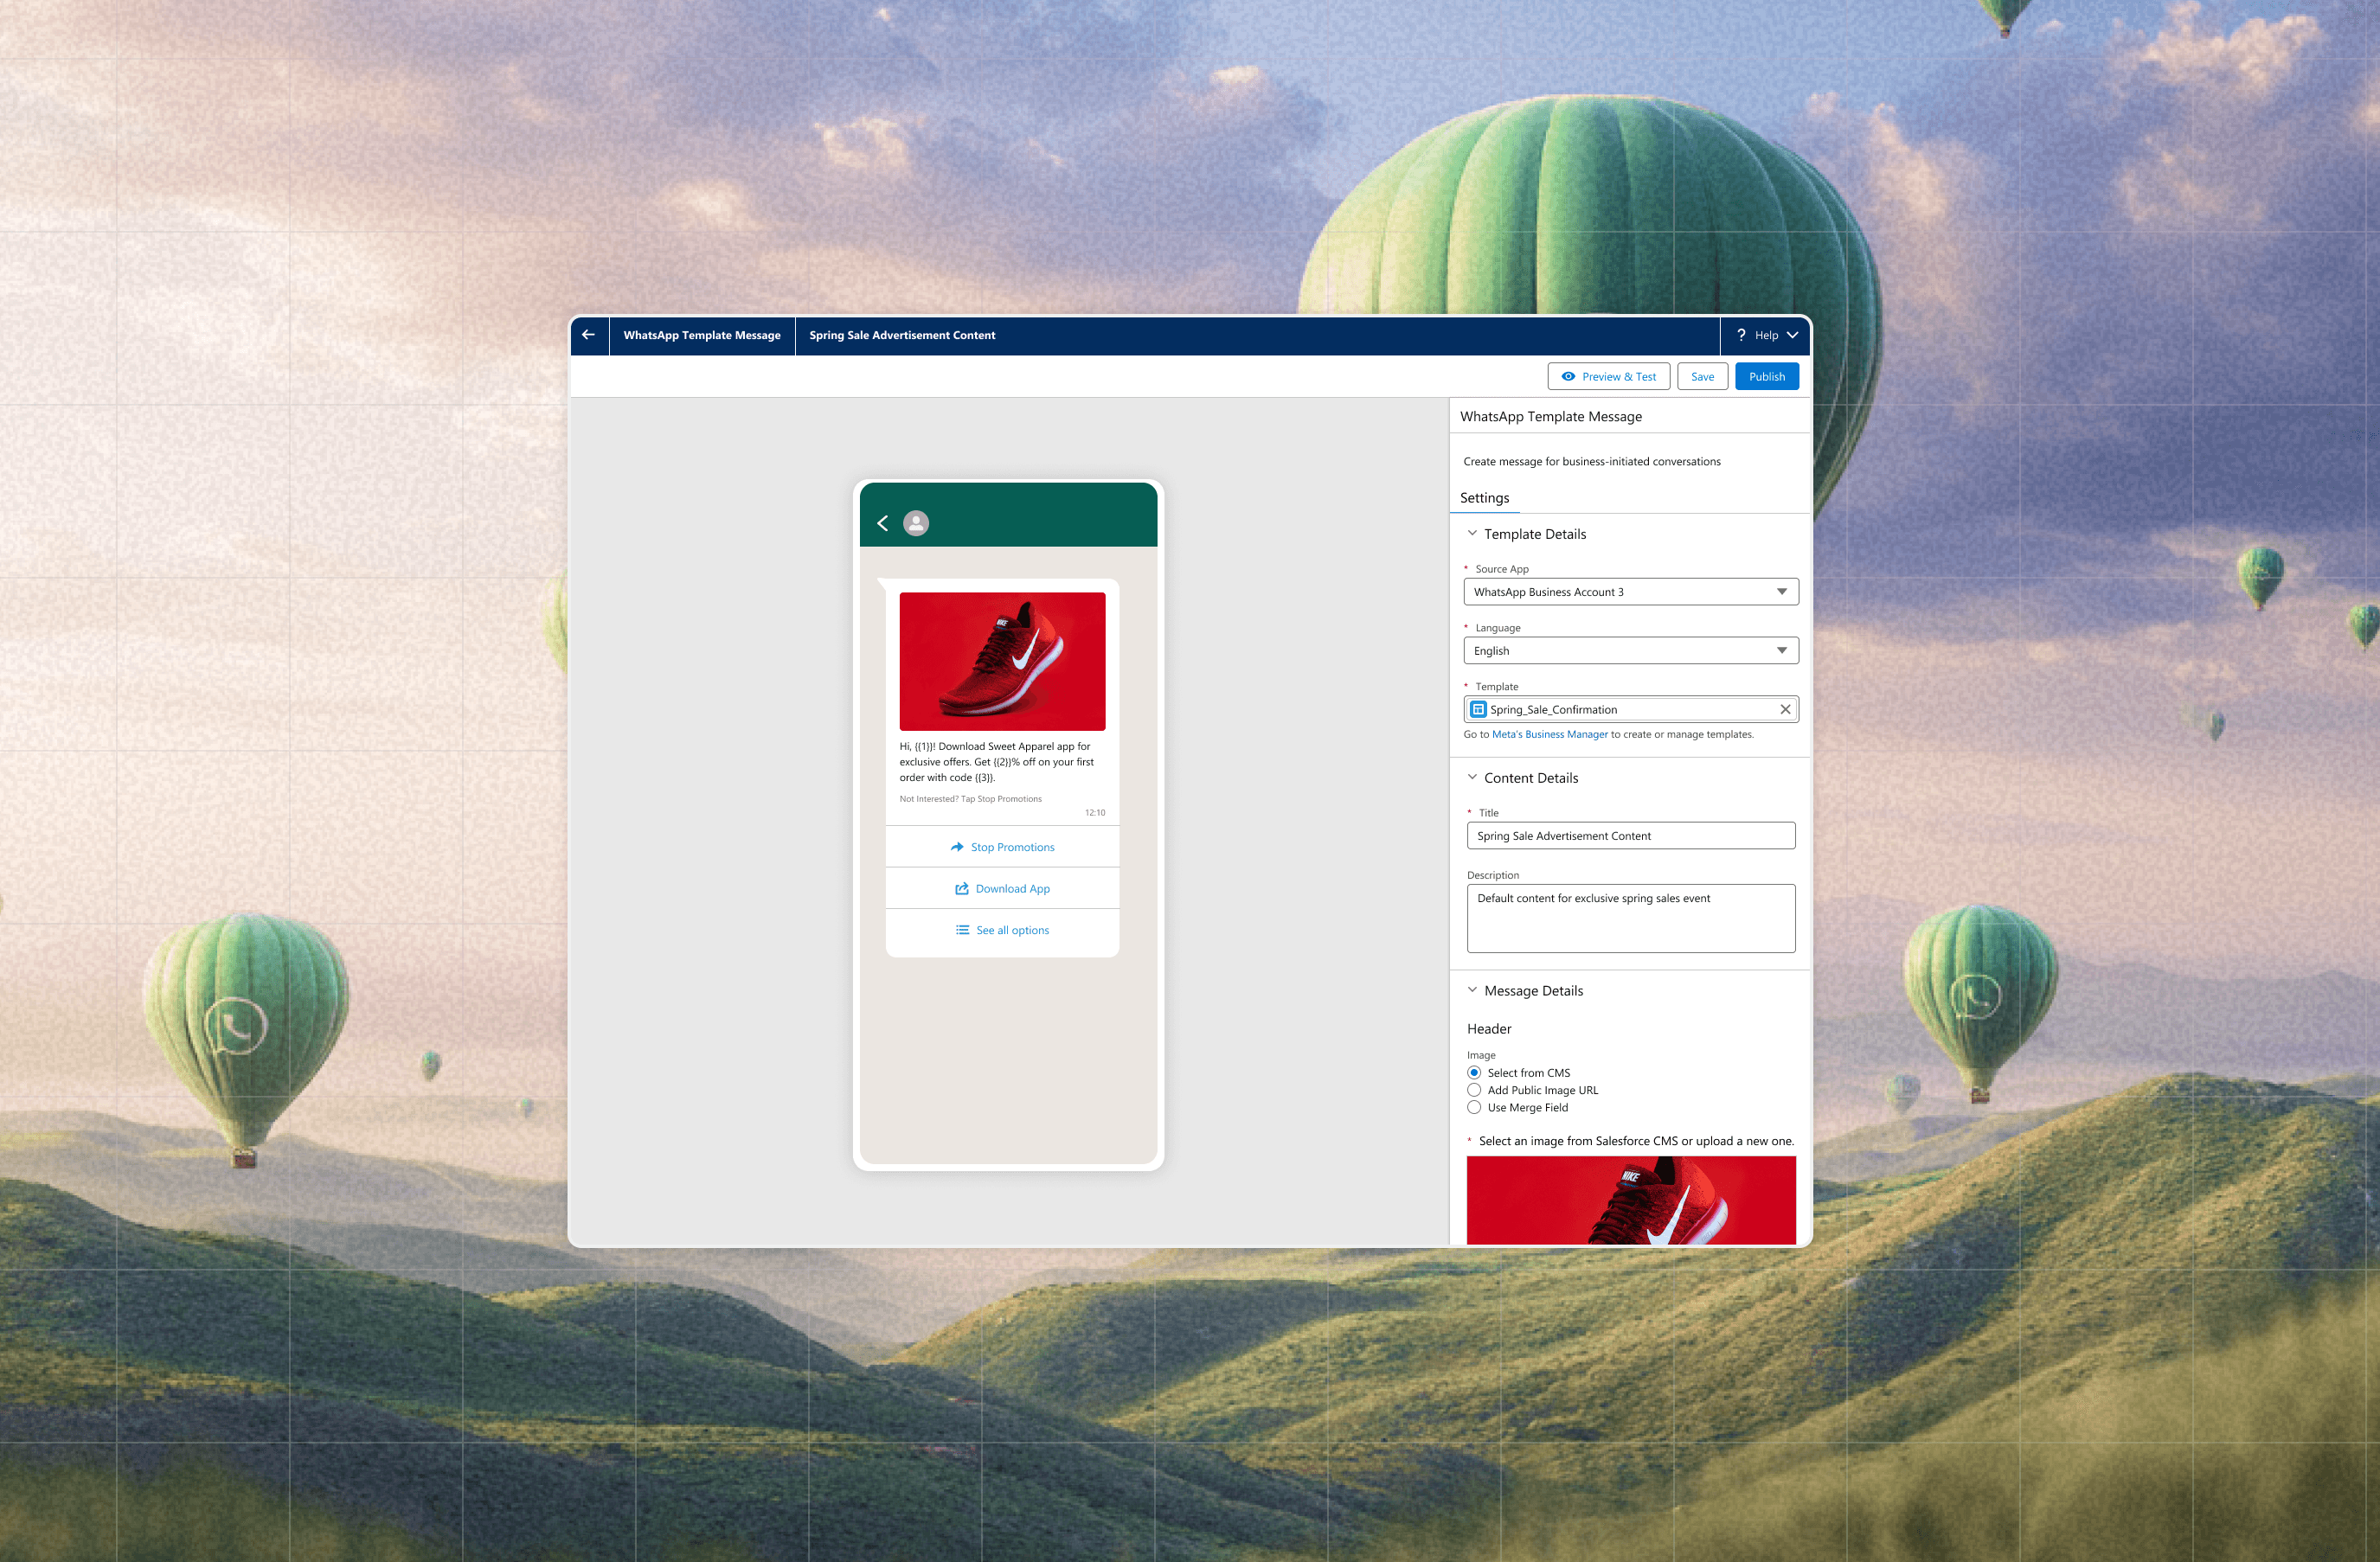This screenshot has width=2380, height=1562.
Task: Collapse the Message Details section
Action: click(1472, 990)
